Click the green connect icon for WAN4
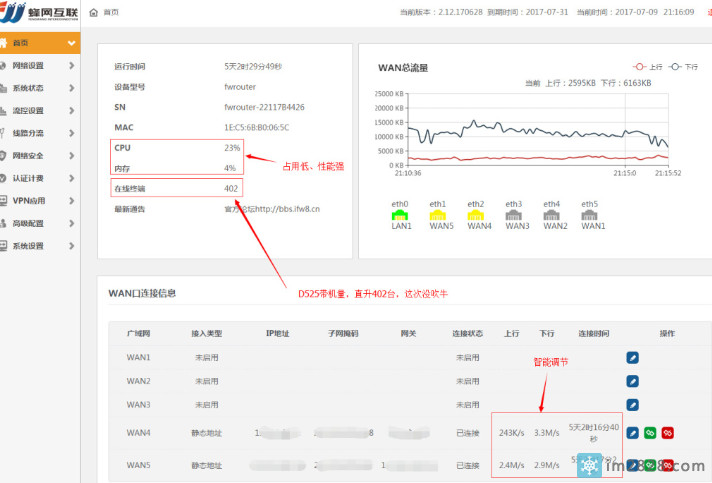 pos(649,434)
